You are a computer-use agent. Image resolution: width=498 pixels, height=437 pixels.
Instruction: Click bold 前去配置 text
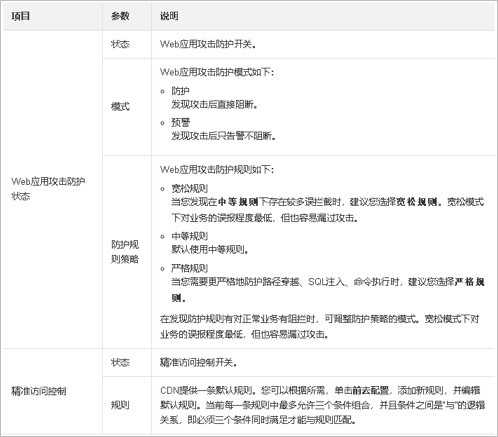371,390
